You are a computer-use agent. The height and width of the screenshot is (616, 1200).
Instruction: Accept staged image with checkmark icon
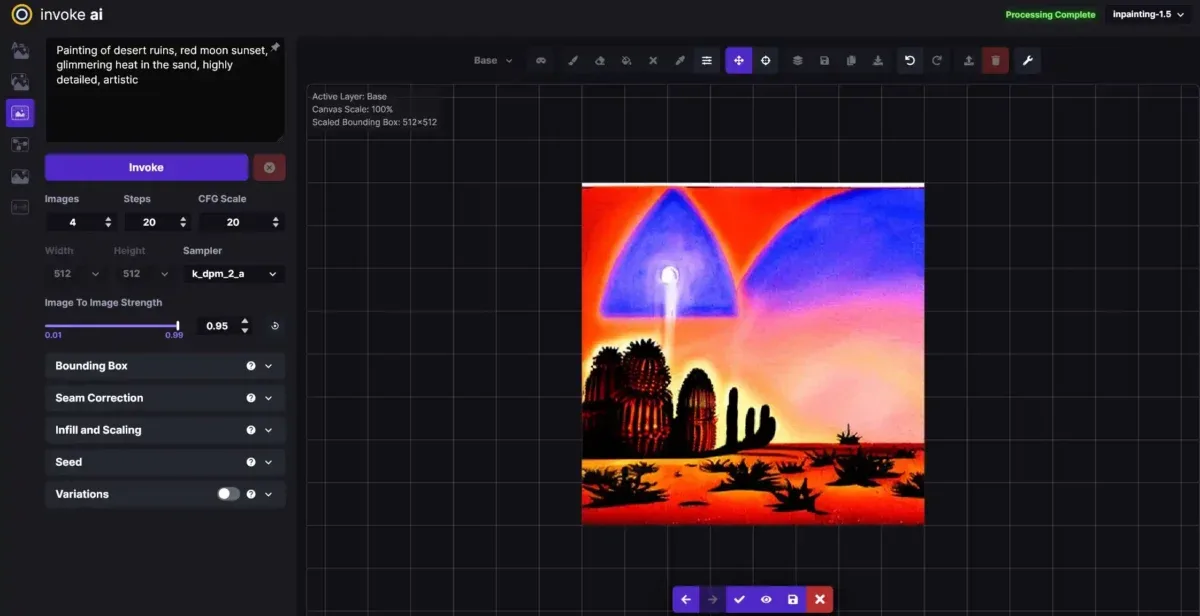pos(739,599)
